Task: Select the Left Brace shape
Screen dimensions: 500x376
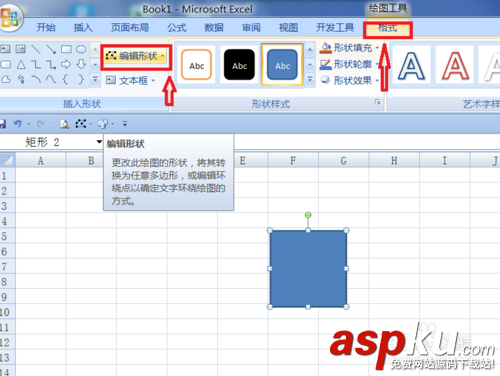Action: coord(66,79)
